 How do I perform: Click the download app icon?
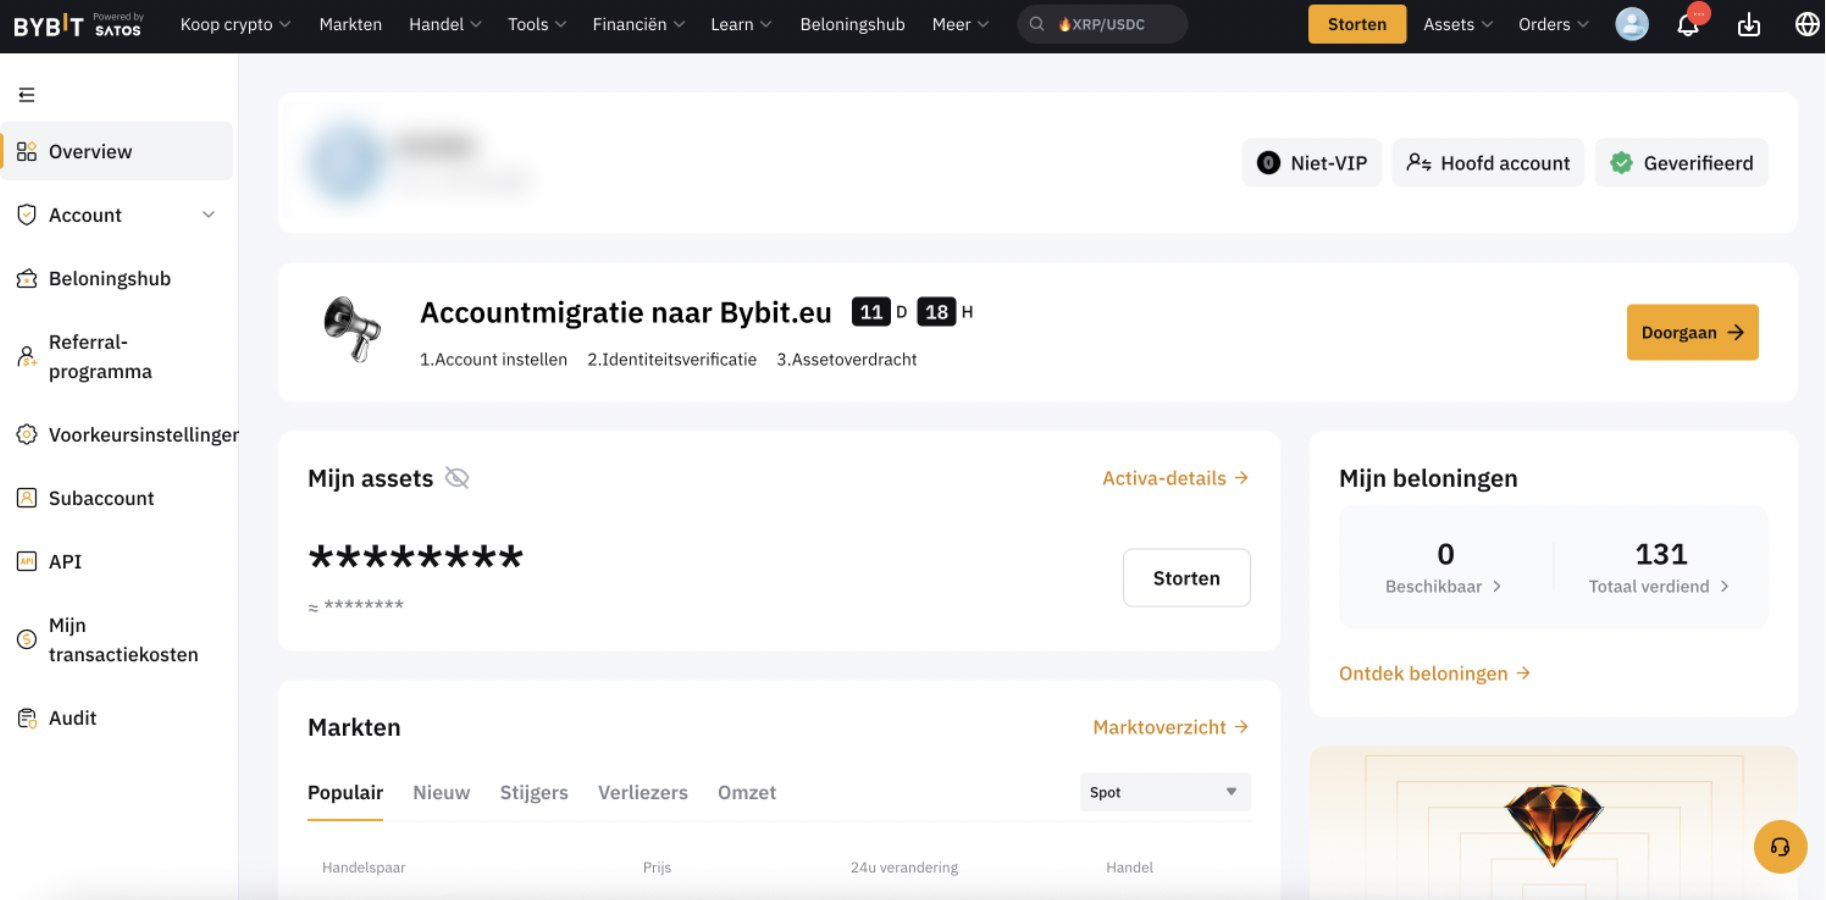point(1749,25)
